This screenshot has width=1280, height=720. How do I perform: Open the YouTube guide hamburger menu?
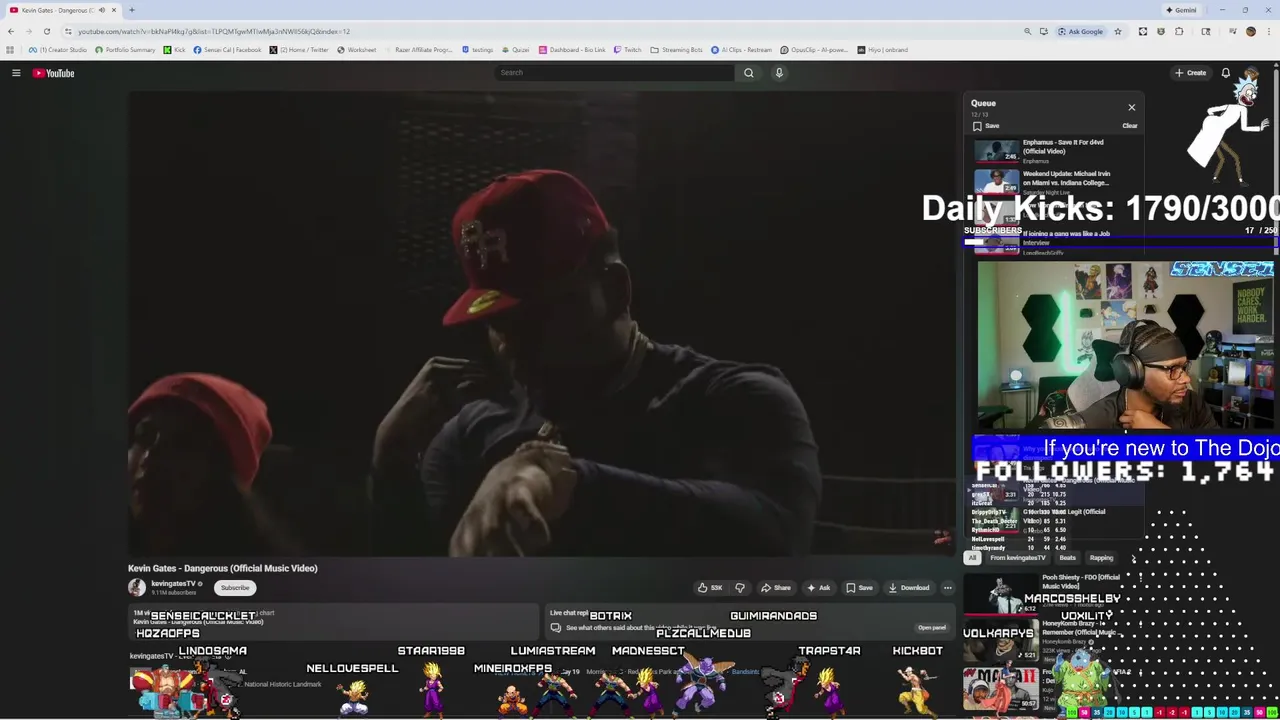pyautogui.click(x=16, y=73)
